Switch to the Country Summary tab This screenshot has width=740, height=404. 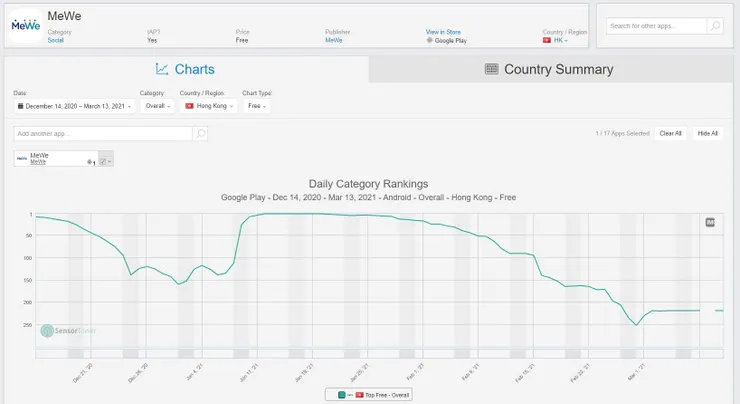click(548, 69)
